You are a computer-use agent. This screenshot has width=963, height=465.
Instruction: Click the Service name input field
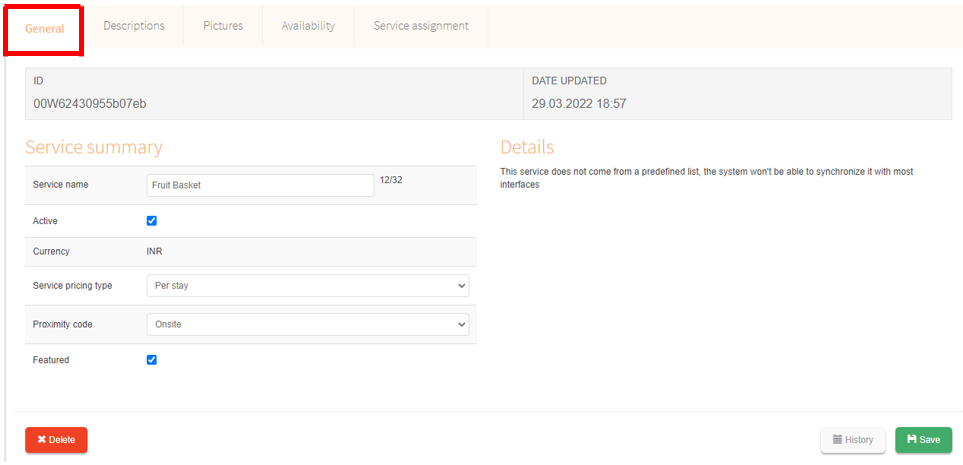pos(260,185)
